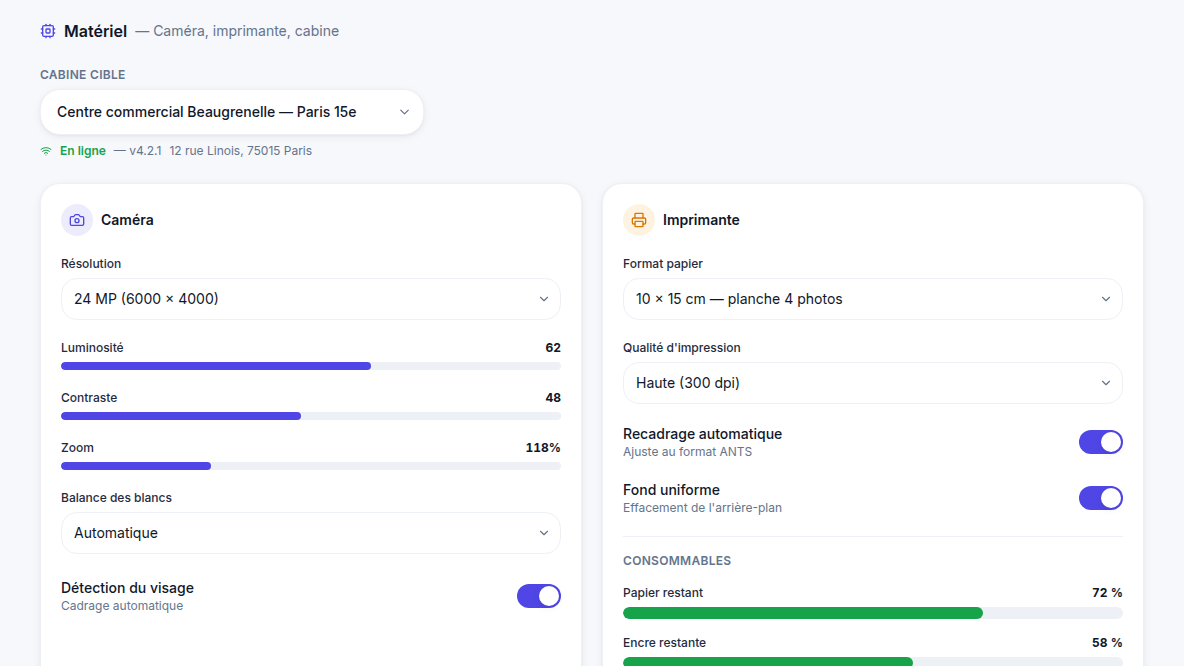Click the 'Ajuste au format ANTS' description
1184x666 pixels.
[687, 452]
